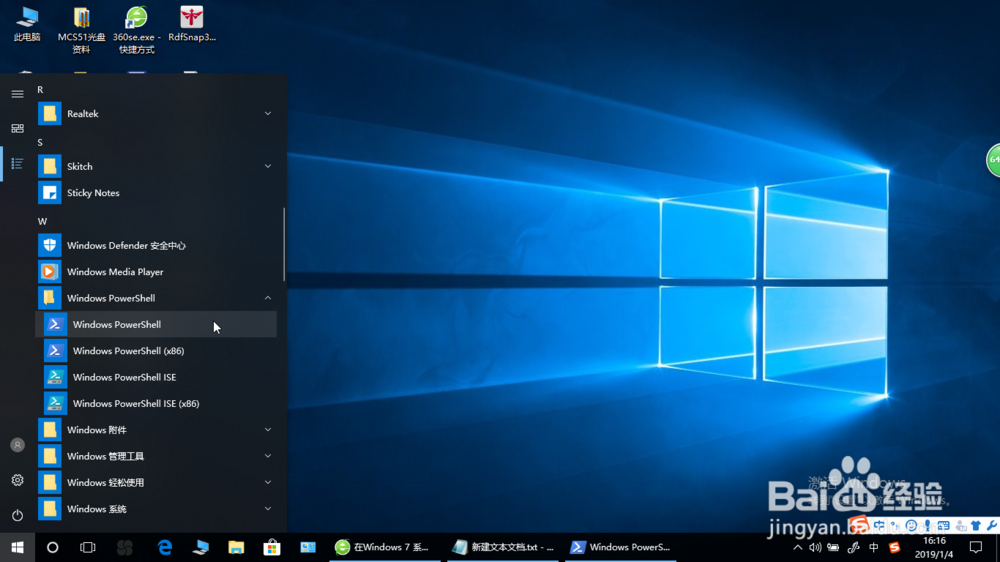Open the control panel icon on taskbar
1000x562 pixels.
click(x=308, y=547)
